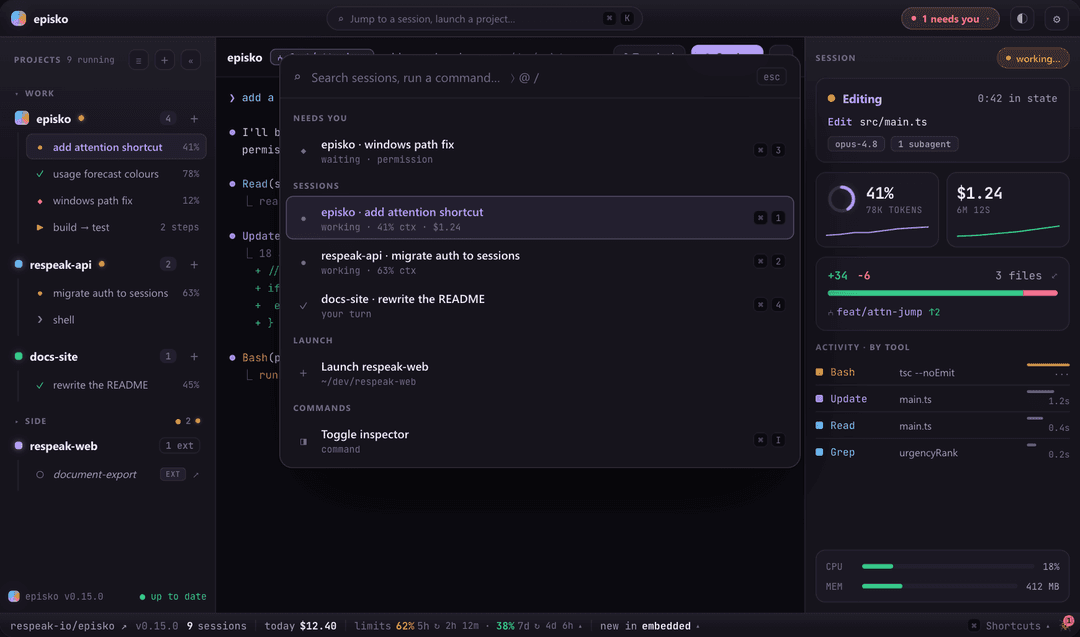
Task: Add a session to respeak-api project
Action: [x=194, y=264]
